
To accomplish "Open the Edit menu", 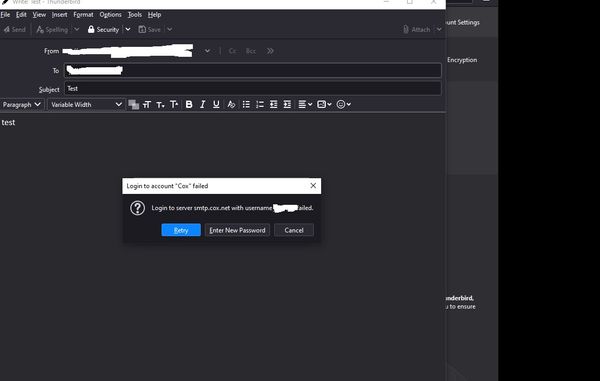I will pyautogui.click(x=21, y=15).
